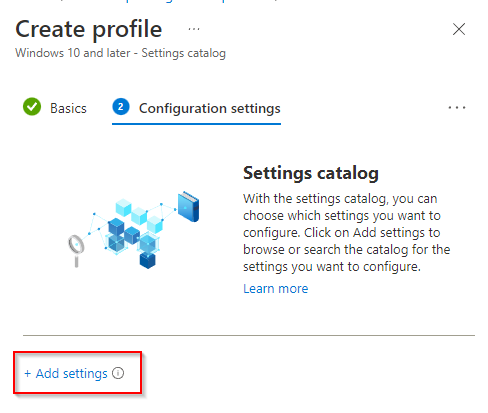Click the magnifying glass in the illustration

point(76,250)
